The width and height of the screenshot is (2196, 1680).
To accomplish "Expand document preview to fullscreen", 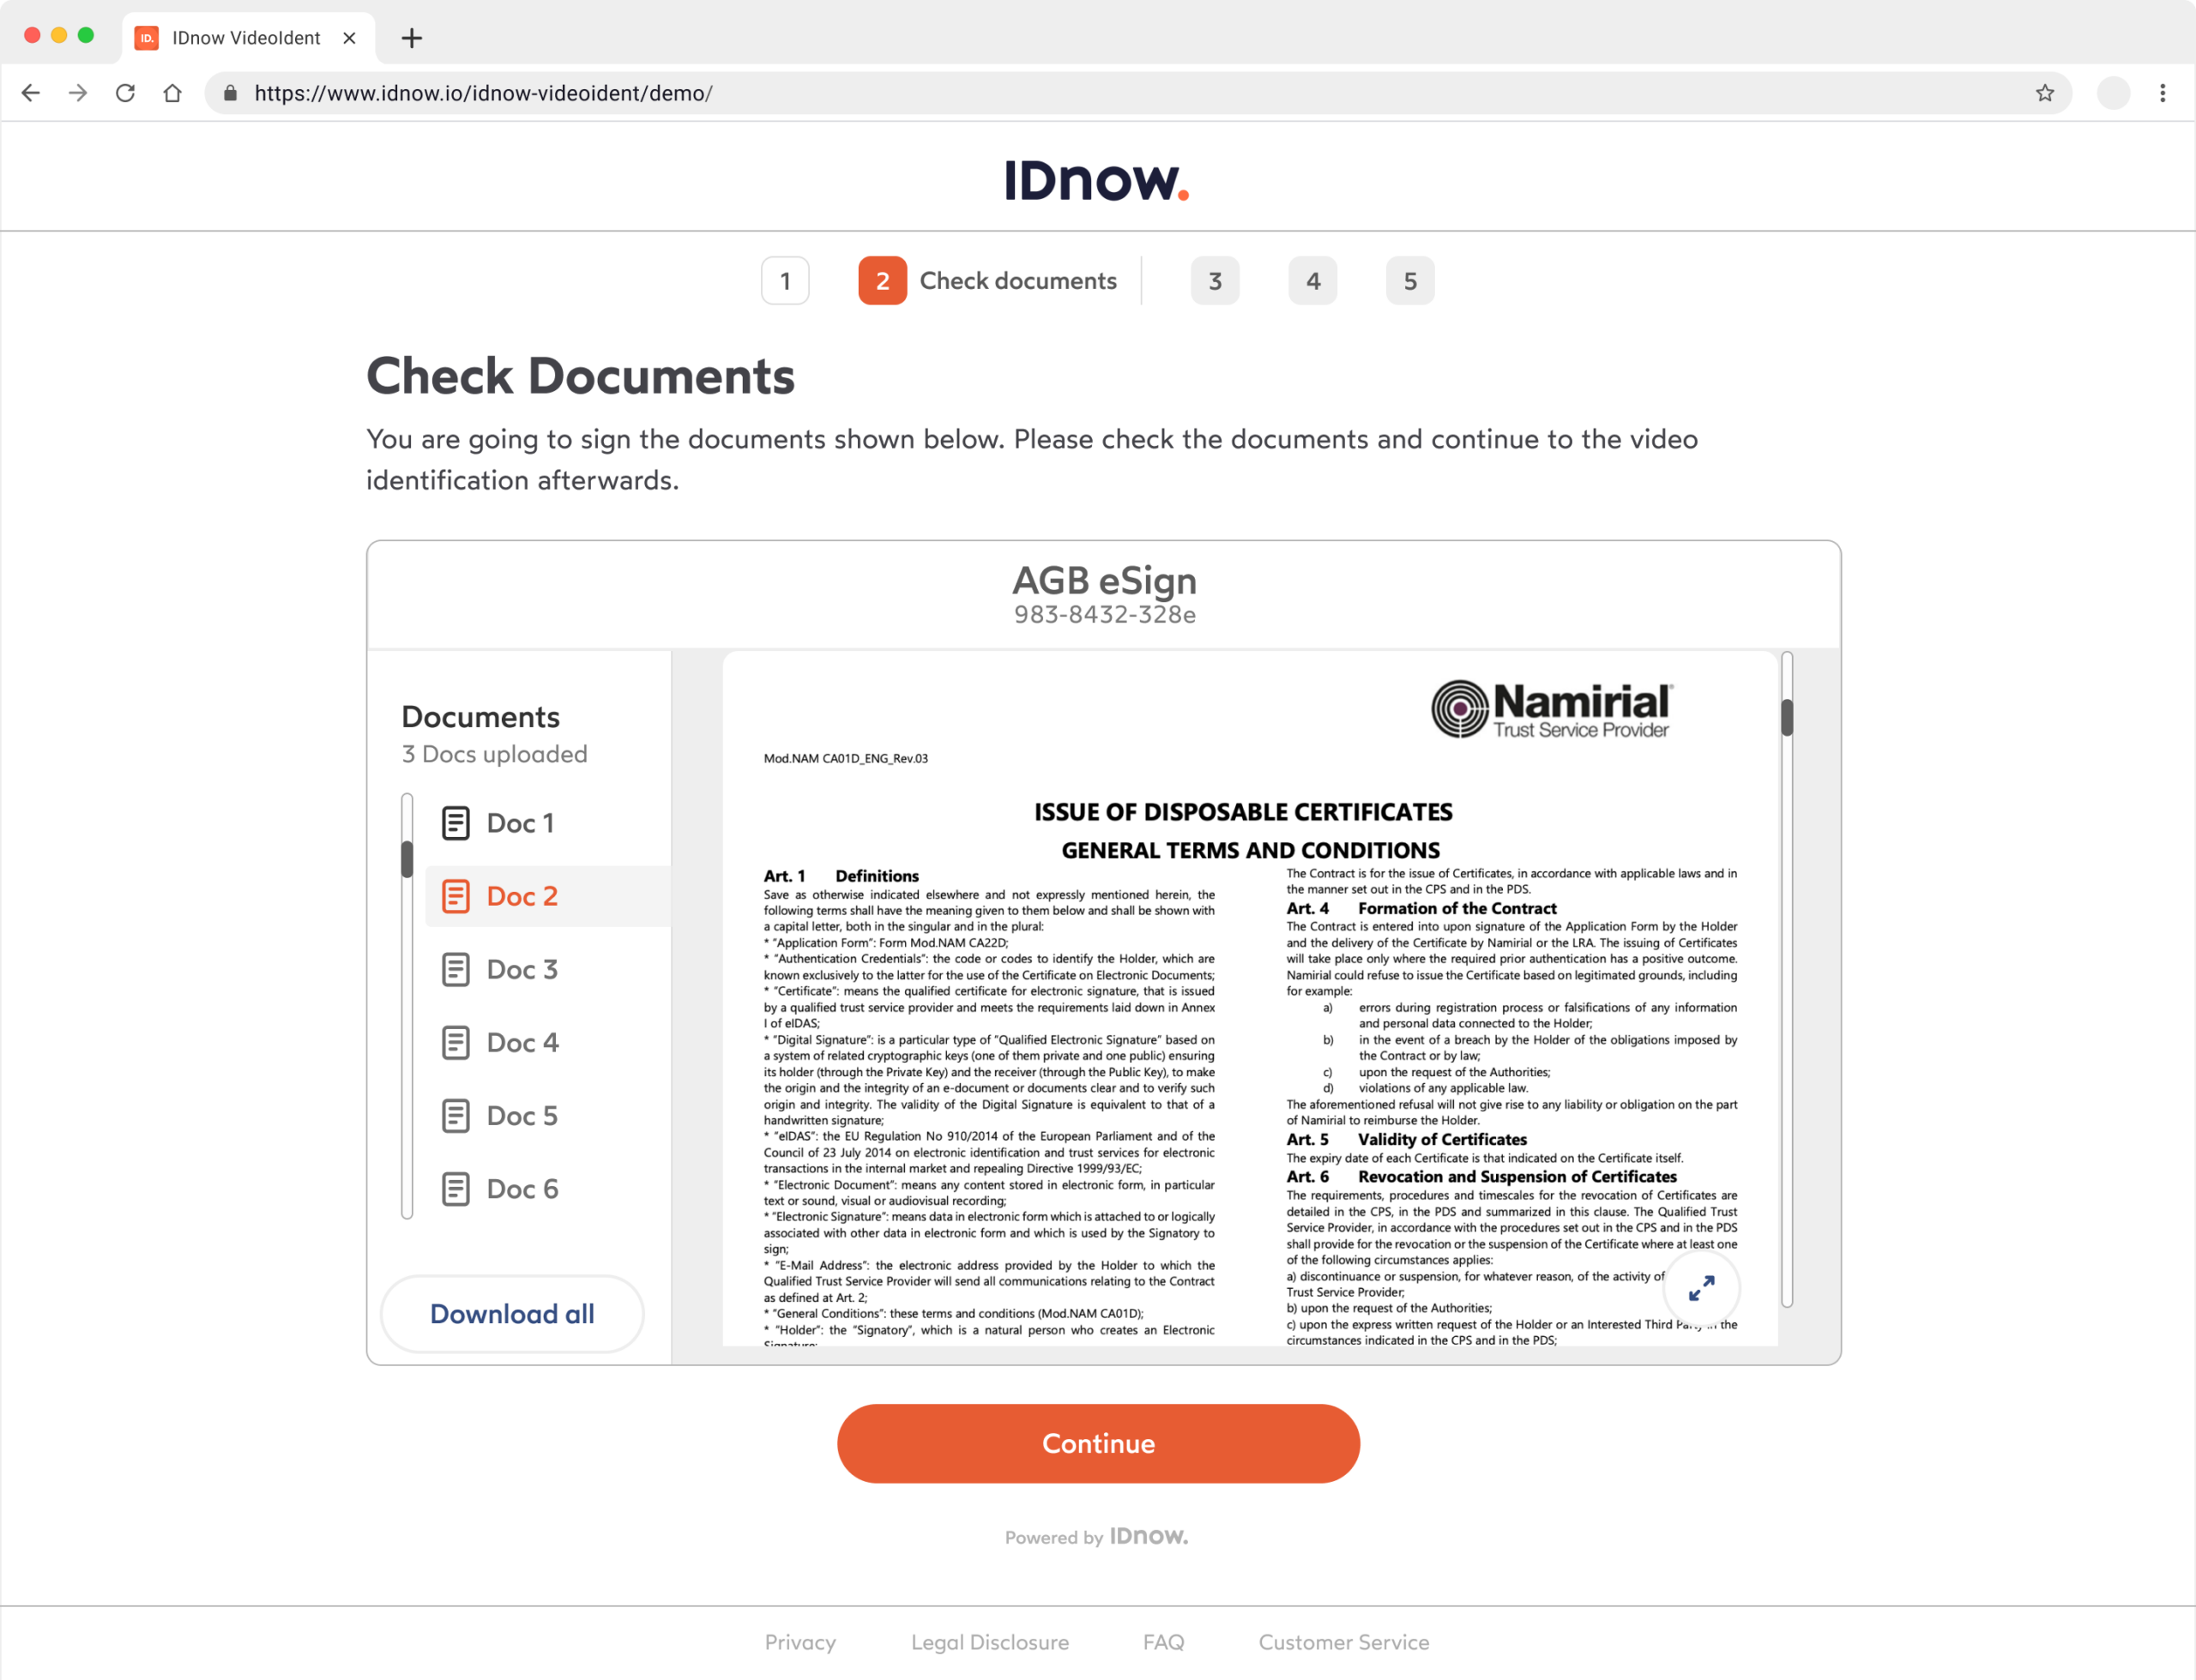I will [x=1701, y=1288].
